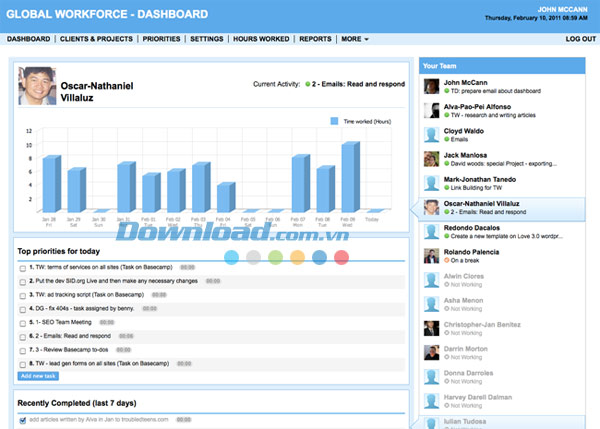Viewport: 600px width, 429px height.
Task: Go to the Hours Worked tab
Action: [262, 39]
